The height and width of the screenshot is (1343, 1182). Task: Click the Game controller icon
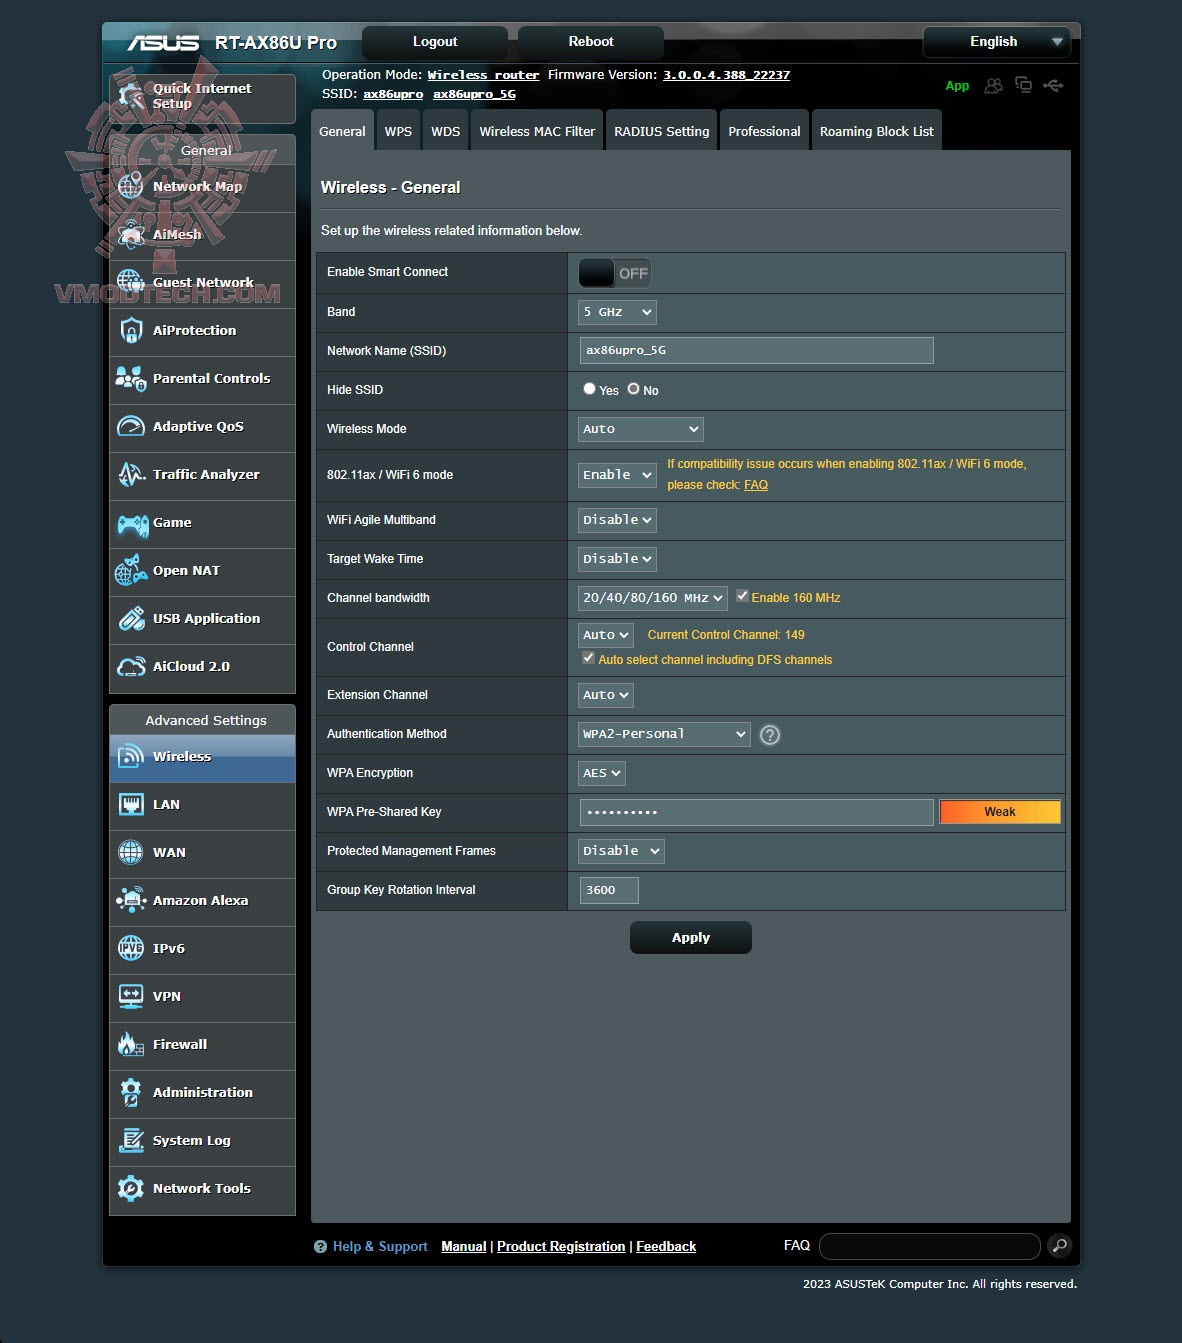(x=131, y=523)
